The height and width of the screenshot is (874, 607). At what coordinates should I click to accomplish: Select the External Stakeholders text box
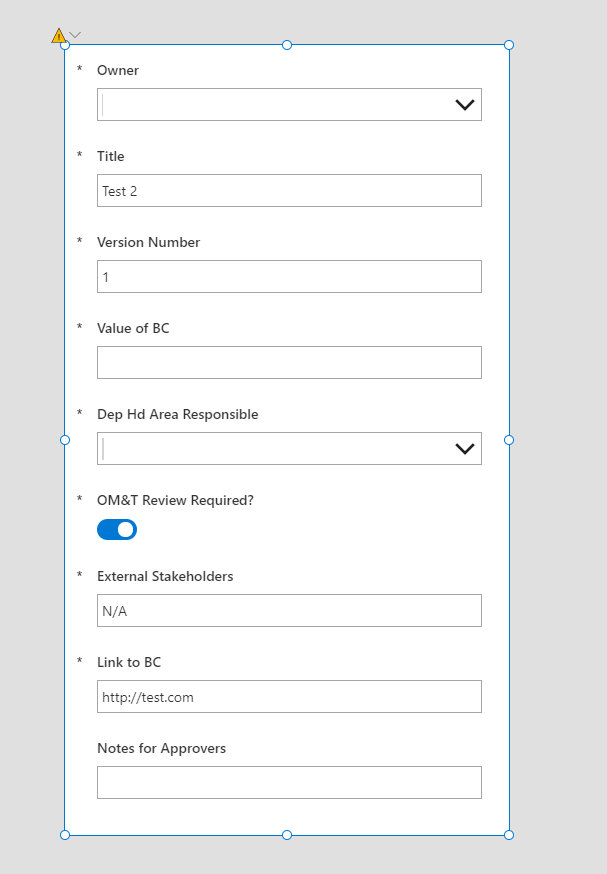pyautogui.click(x=289, y=611)
